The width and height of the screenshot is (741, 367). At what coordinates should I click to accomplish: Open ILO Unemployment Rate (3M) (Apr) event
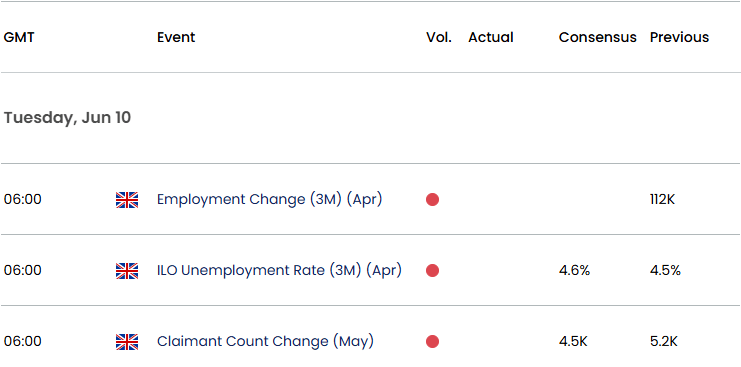(x=279, y=271)
